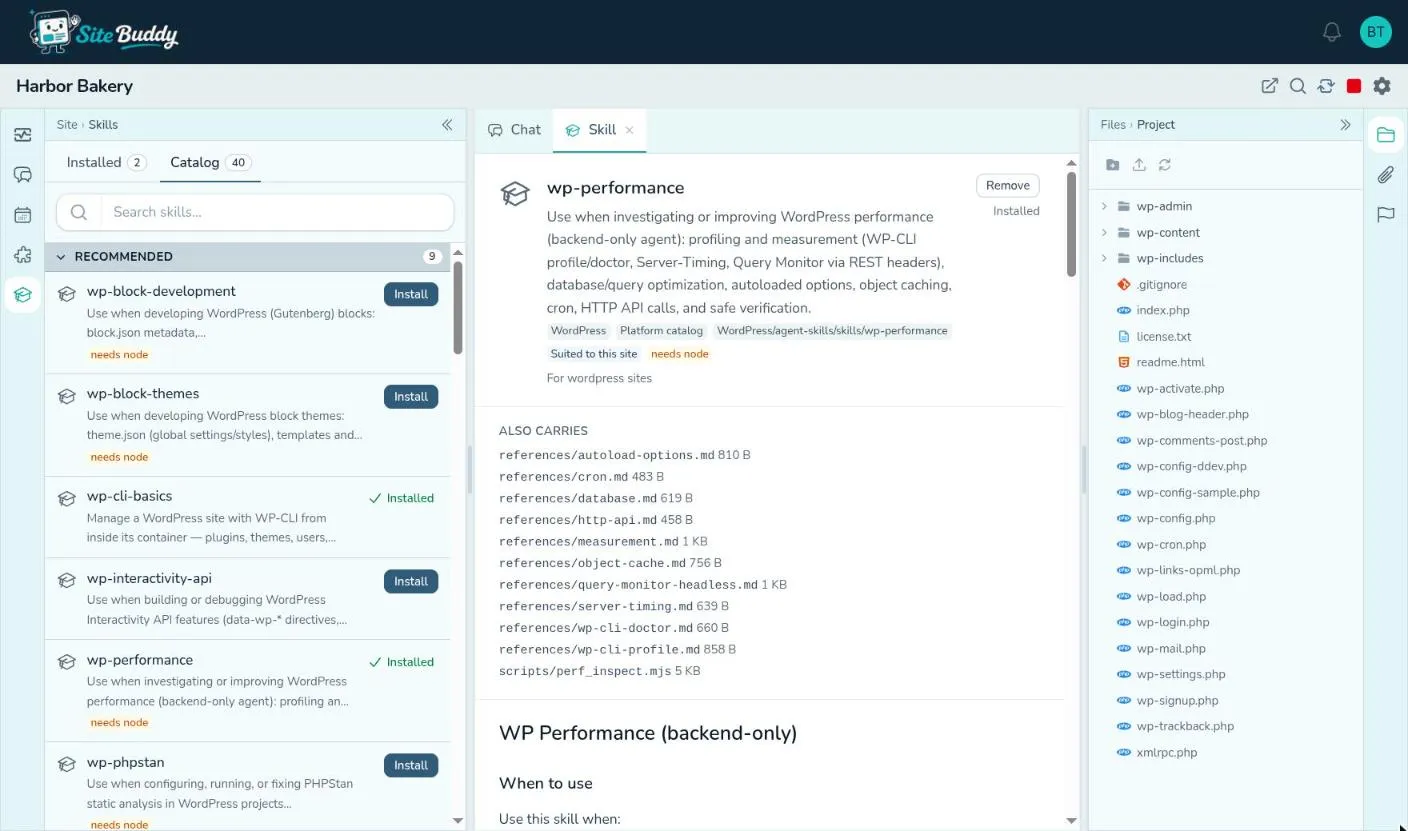
Task: Click the new folder icon in Files
Action: (x=1112, y=165)
